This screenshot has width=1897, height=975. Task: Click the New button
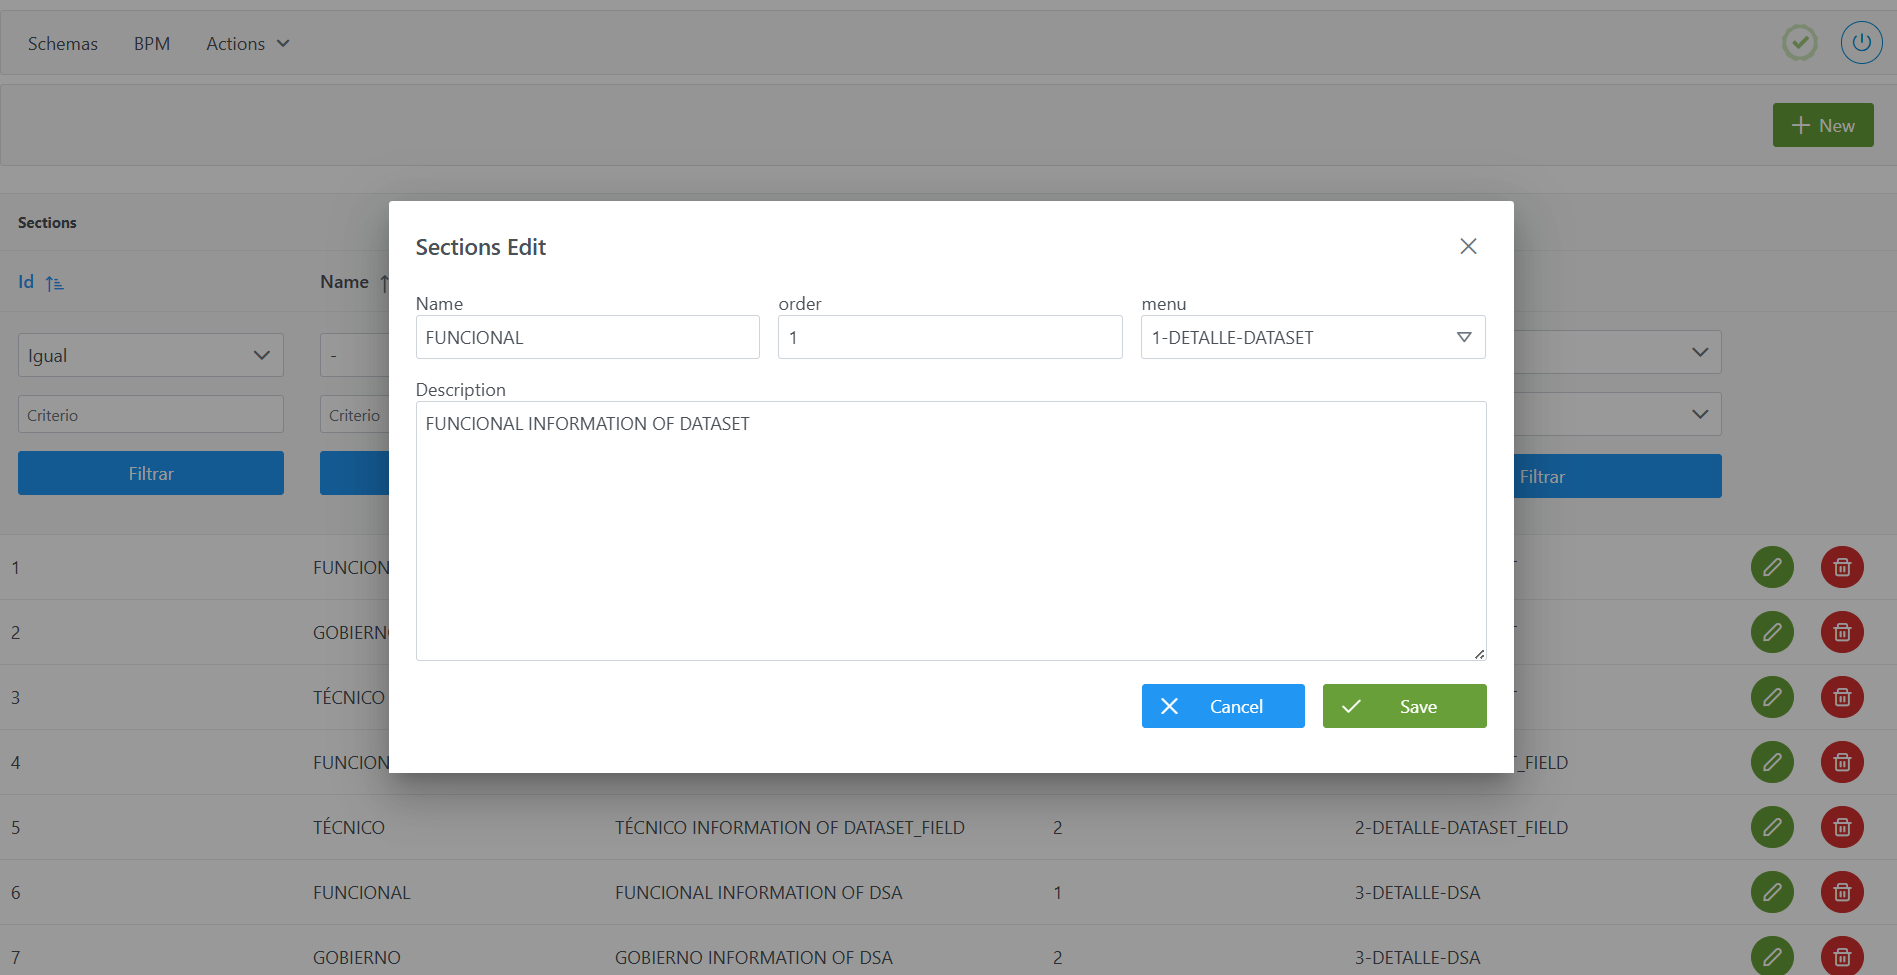pyautogui.click(x=1822, y=126)
